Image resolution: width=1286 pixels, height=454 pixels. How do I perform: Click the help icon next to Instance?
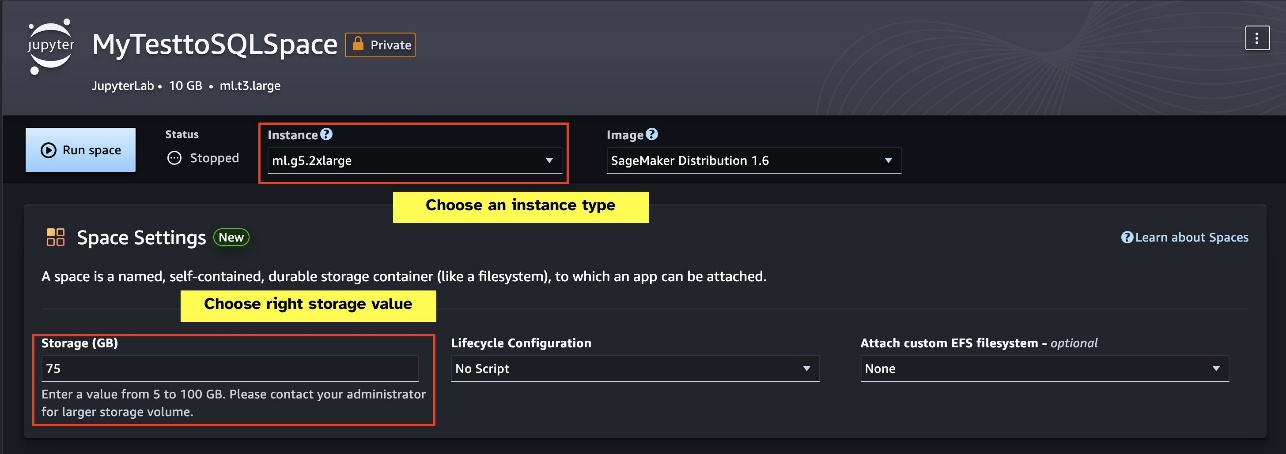click(326, 134)
